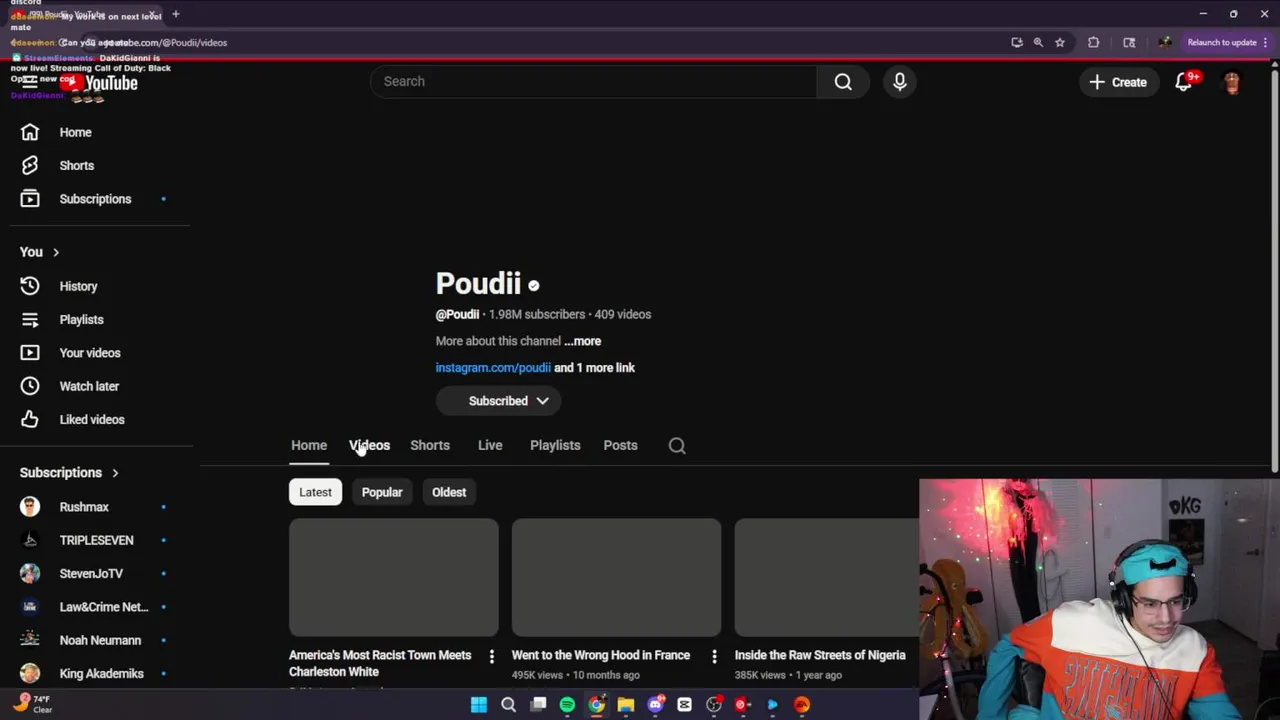Open OBS Studio from the taskbar

[714, 705]
